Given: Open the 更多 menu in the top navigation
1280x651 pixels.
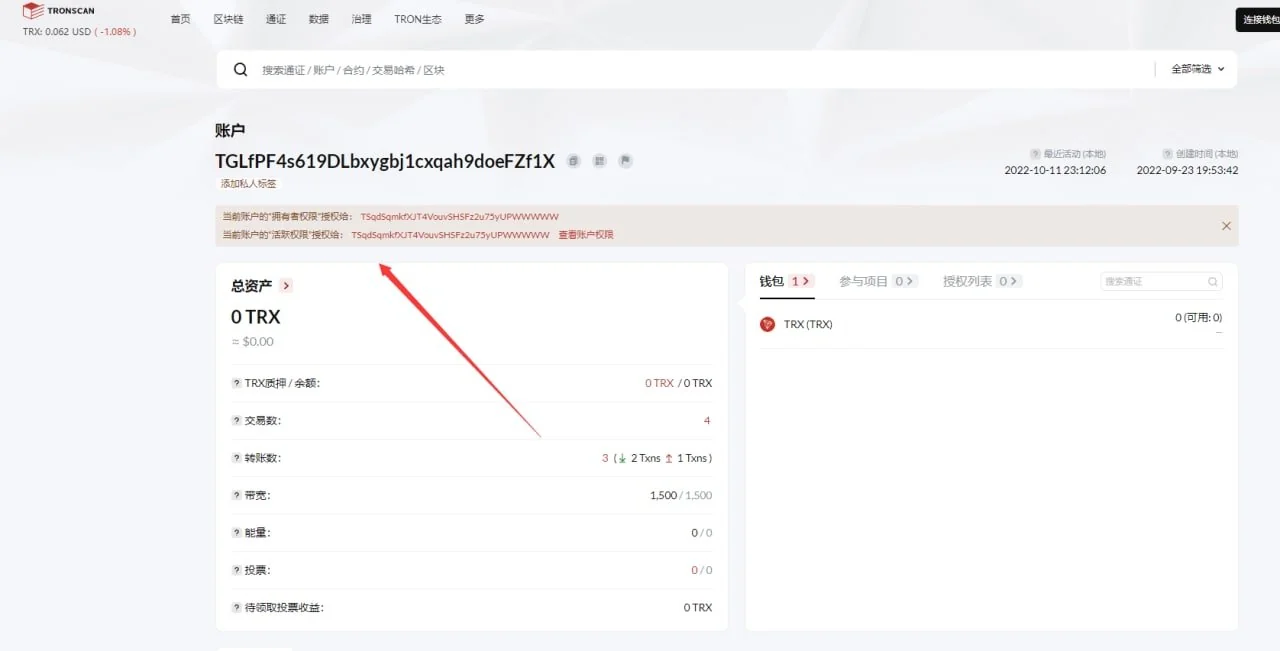Looking at the screenshot, I should [475, 19].
